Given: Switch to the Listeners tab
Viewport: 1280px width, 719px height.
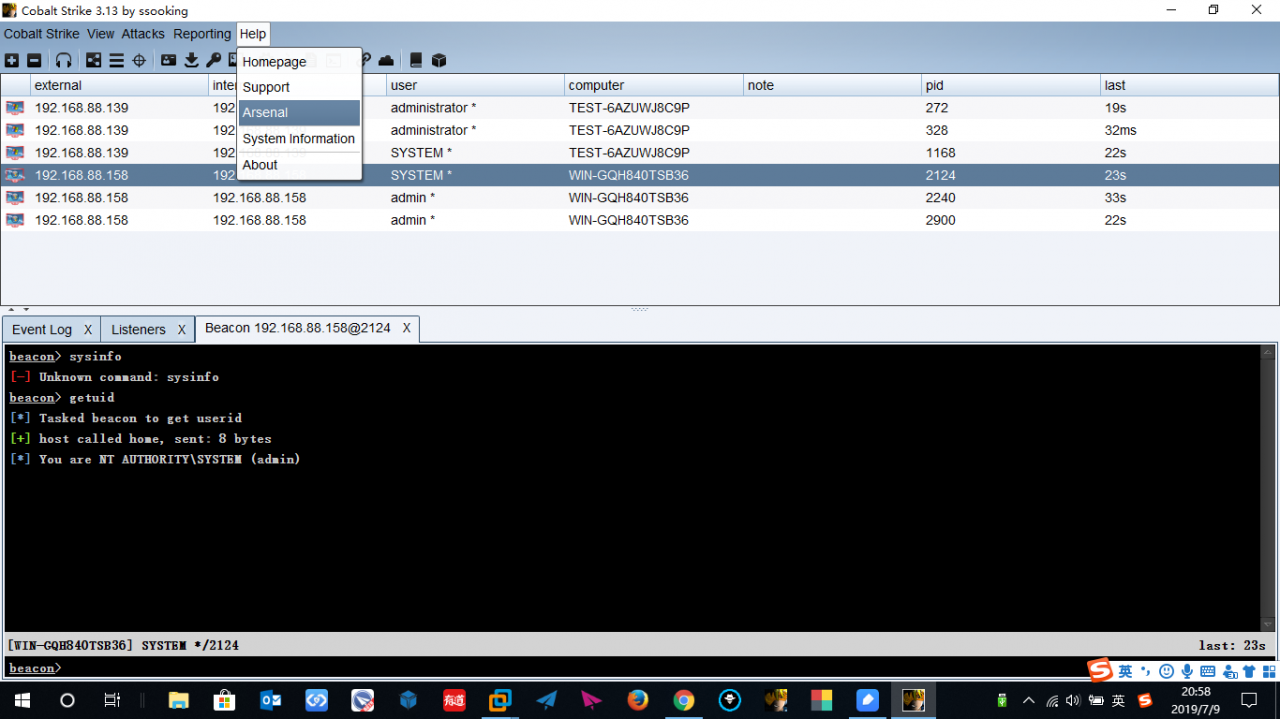Looking at the screenshot, I should pos(138,329).
